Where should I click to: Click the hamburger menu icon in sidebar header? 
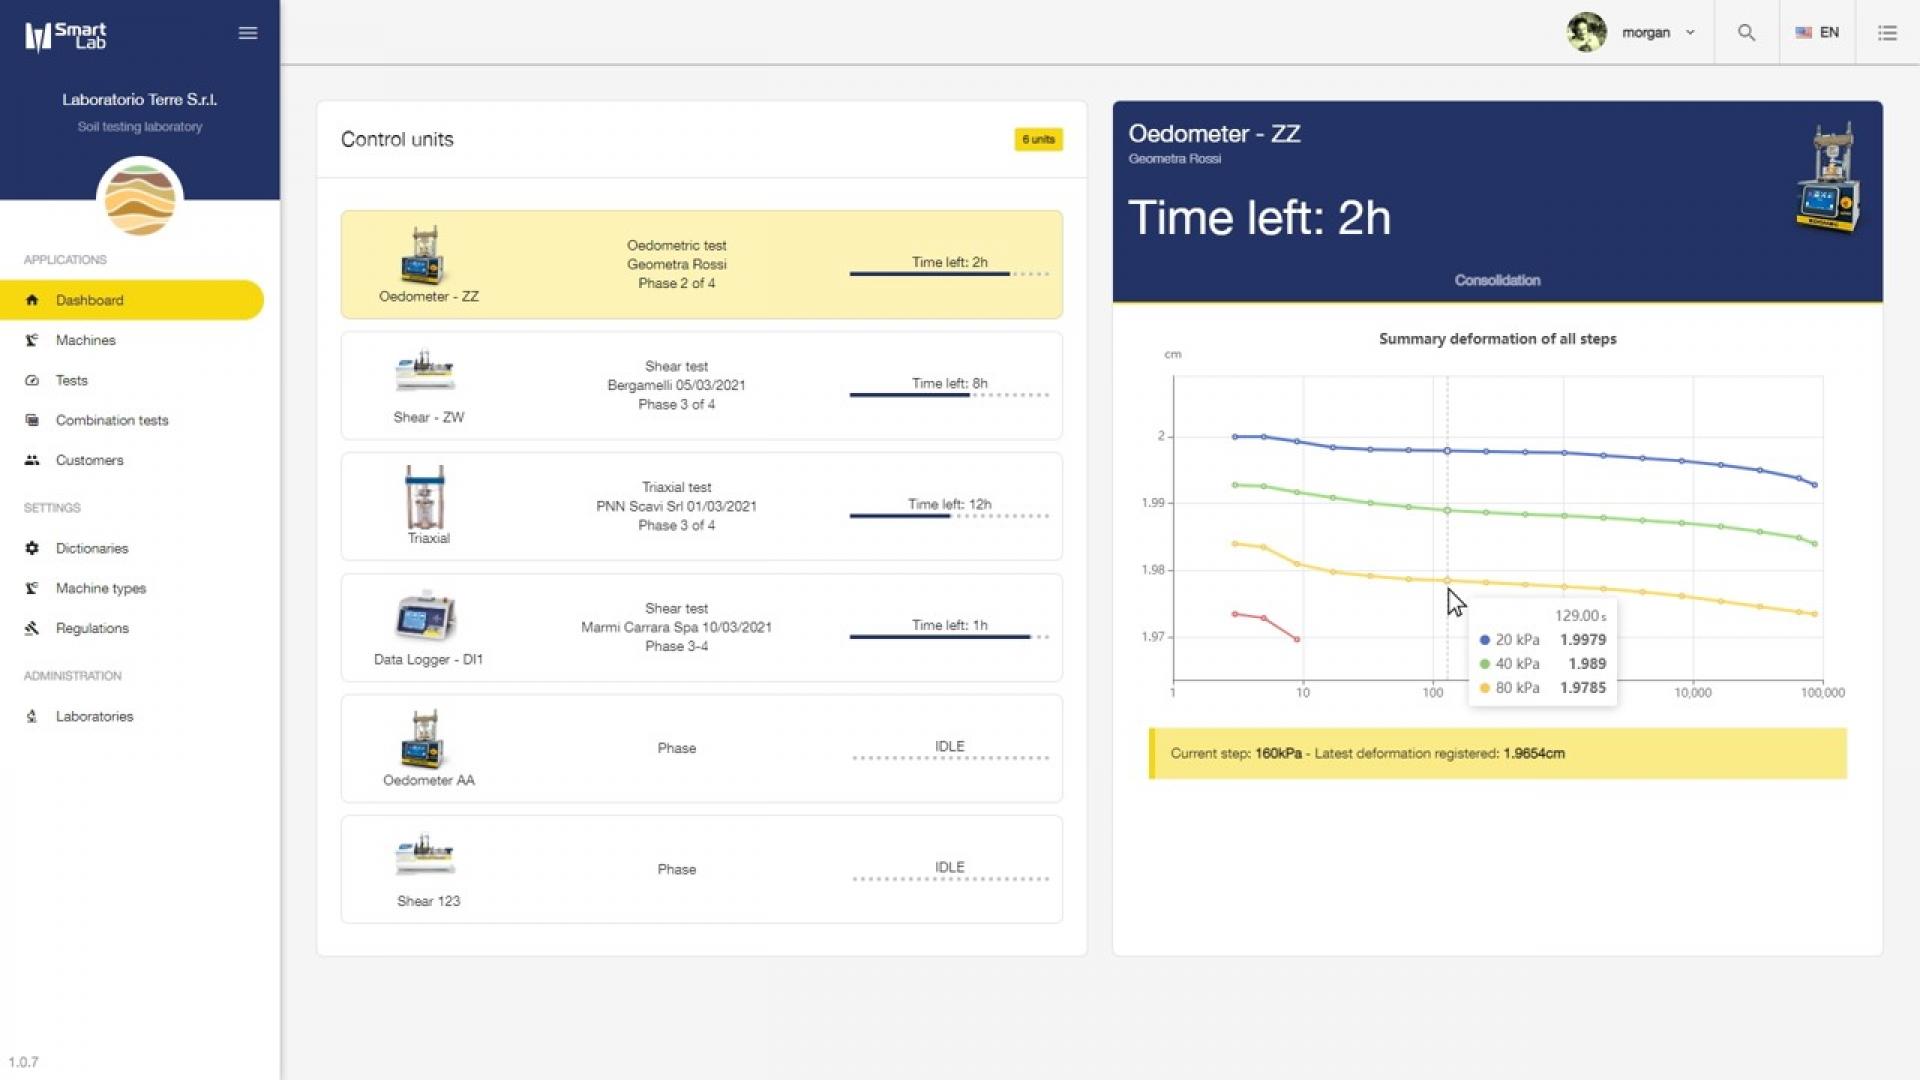[248, 33]
